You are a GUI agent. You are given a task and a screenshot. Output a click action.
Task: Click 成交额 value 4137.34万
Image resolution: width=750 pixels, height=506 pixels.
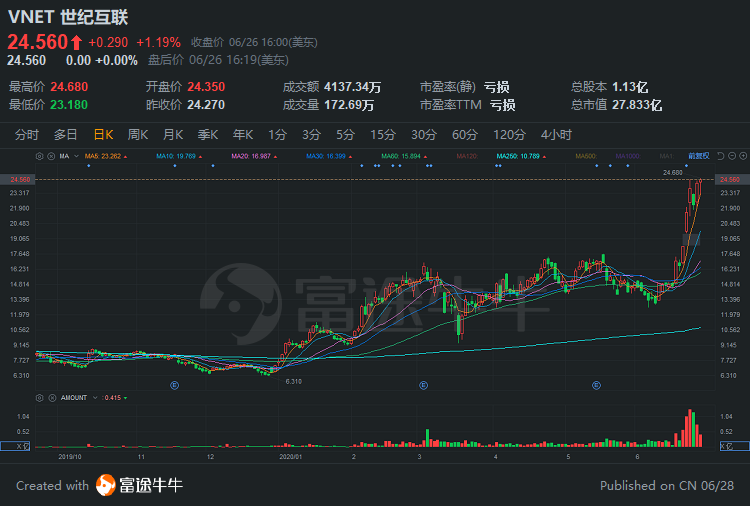[x=353, y=87]
